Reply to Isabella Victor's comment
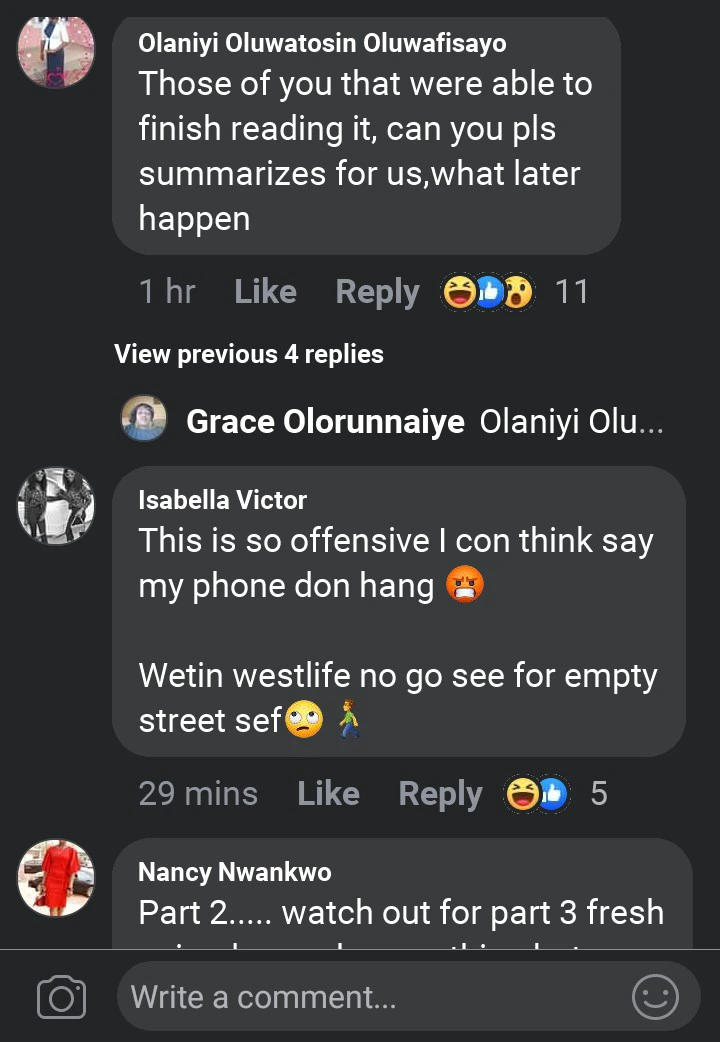Screen dimensions: 720x1042 point(440,794)
